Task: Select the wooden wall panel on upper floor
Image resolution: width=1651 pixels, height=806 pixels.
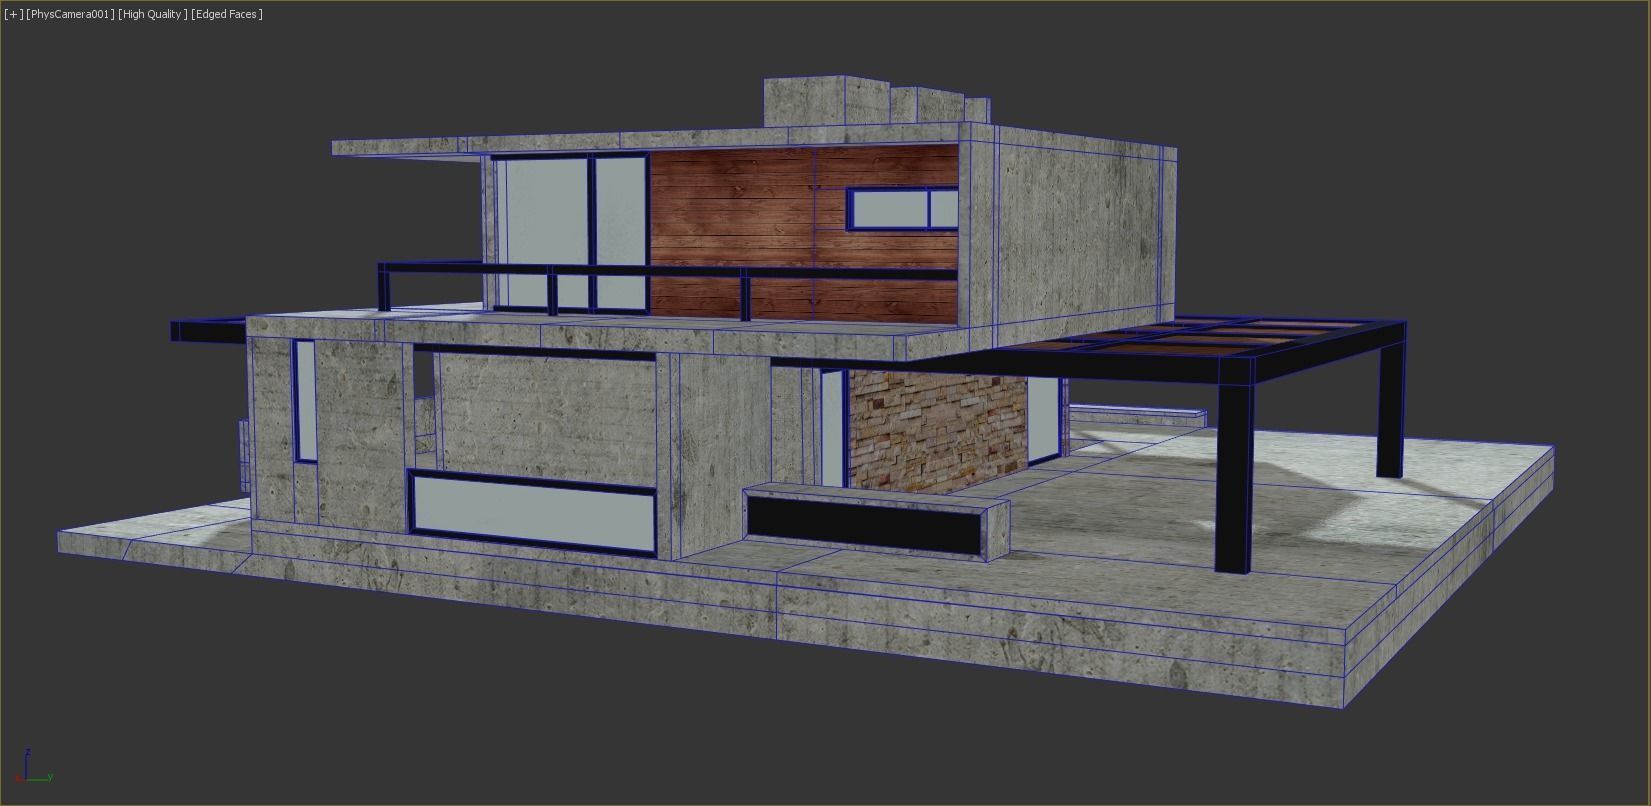Action: pos(804,235)
